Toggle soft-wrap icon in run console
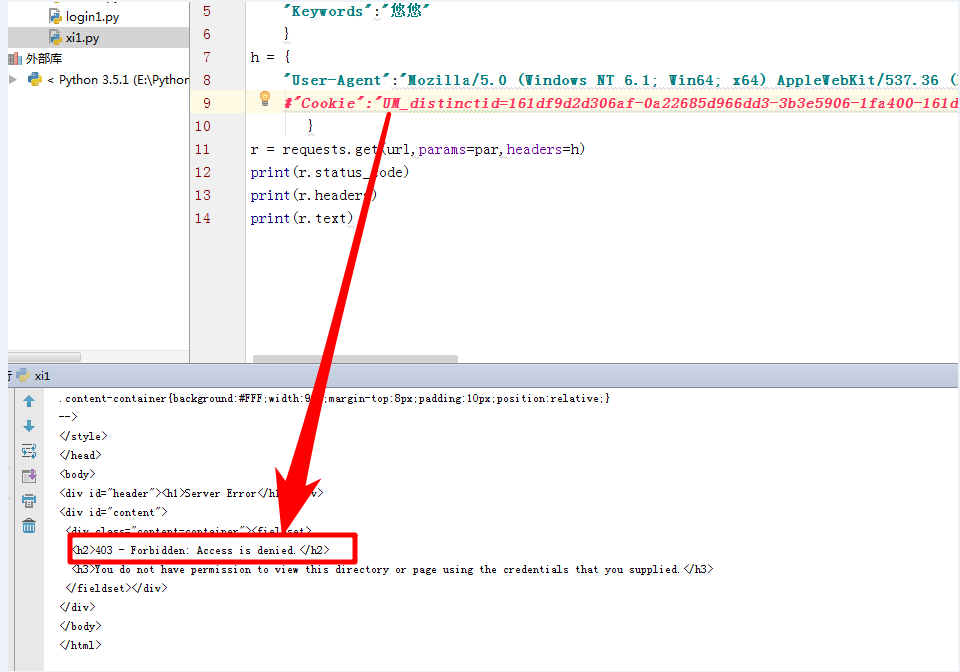Screen dimensions: 960x672 29,451
